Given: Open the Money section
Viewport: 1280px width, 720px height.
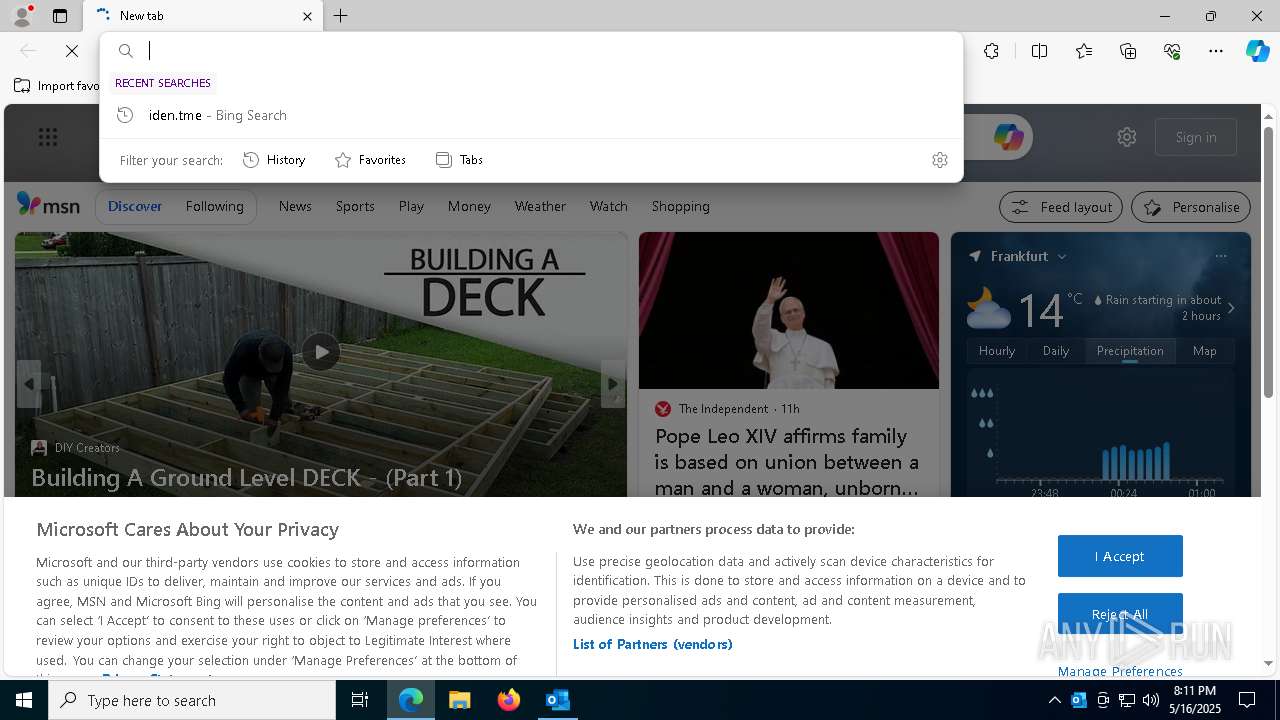Looking at the screenshot, I should (469, 206).
